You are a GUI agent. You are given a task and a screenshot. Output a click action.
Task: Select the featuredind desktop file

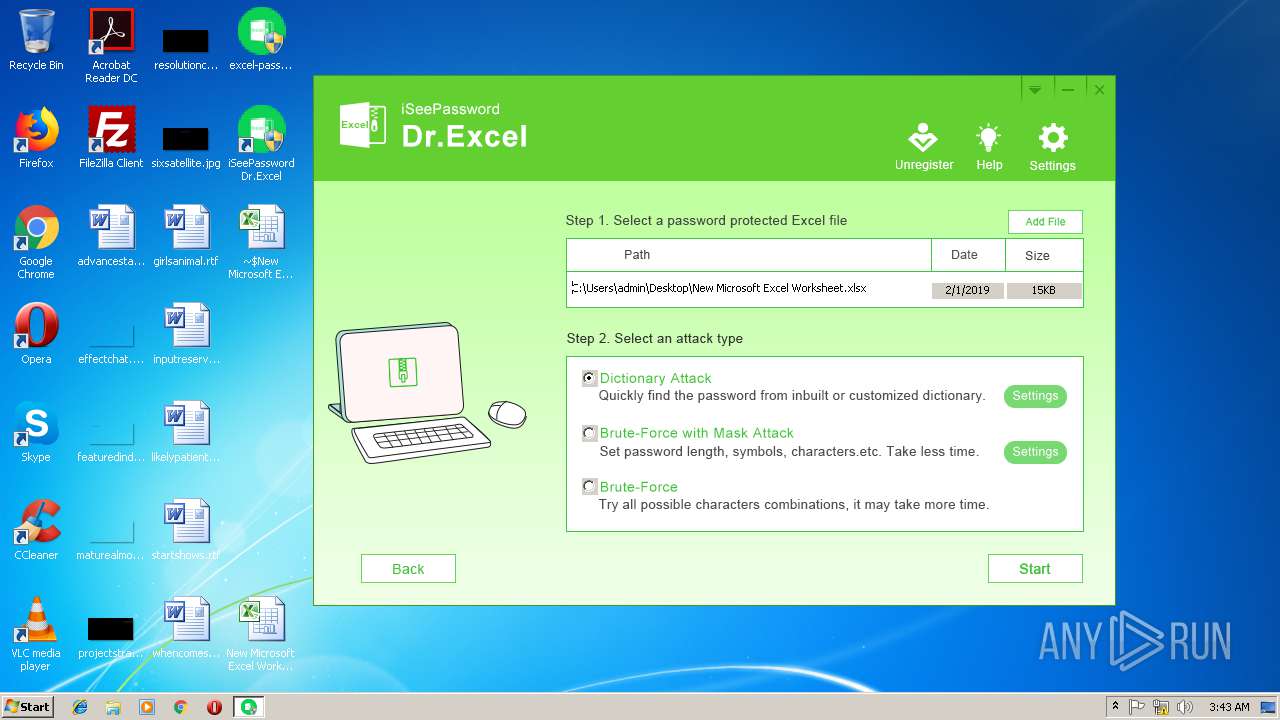tap(111, 440)
